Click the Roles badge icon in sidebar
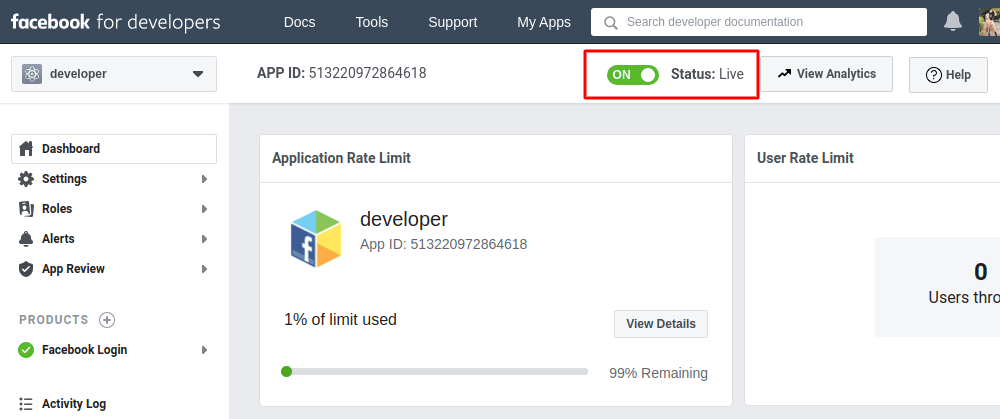Viewport: 1000px width, 419px height. [x=26, y=209]
